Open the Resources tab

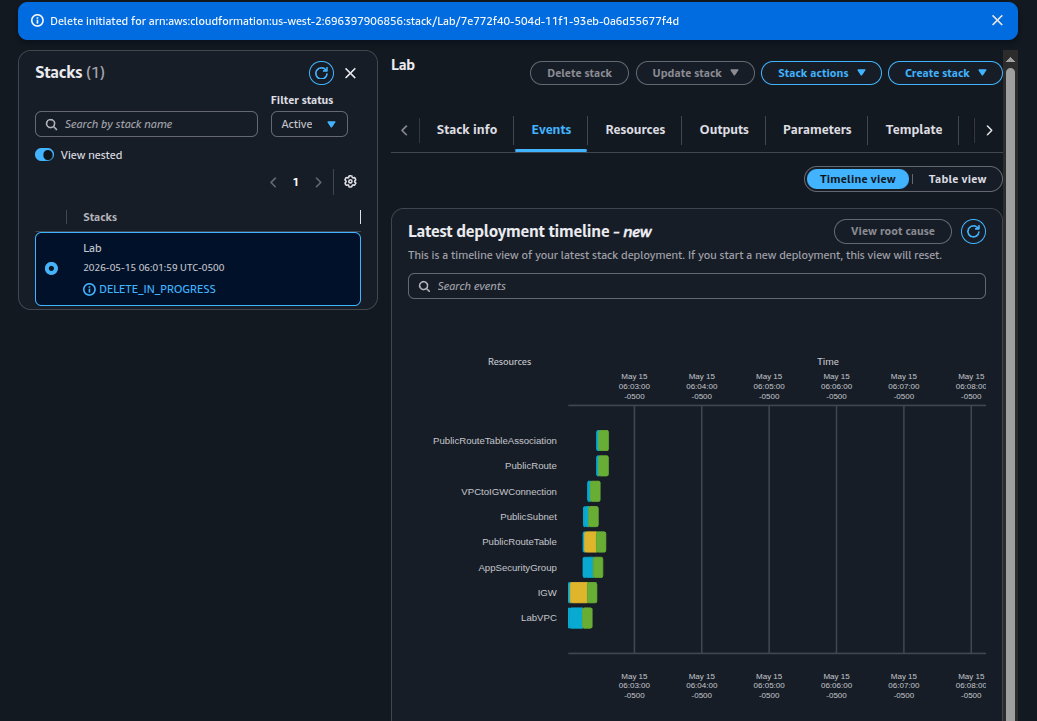(x=635, y=130)
